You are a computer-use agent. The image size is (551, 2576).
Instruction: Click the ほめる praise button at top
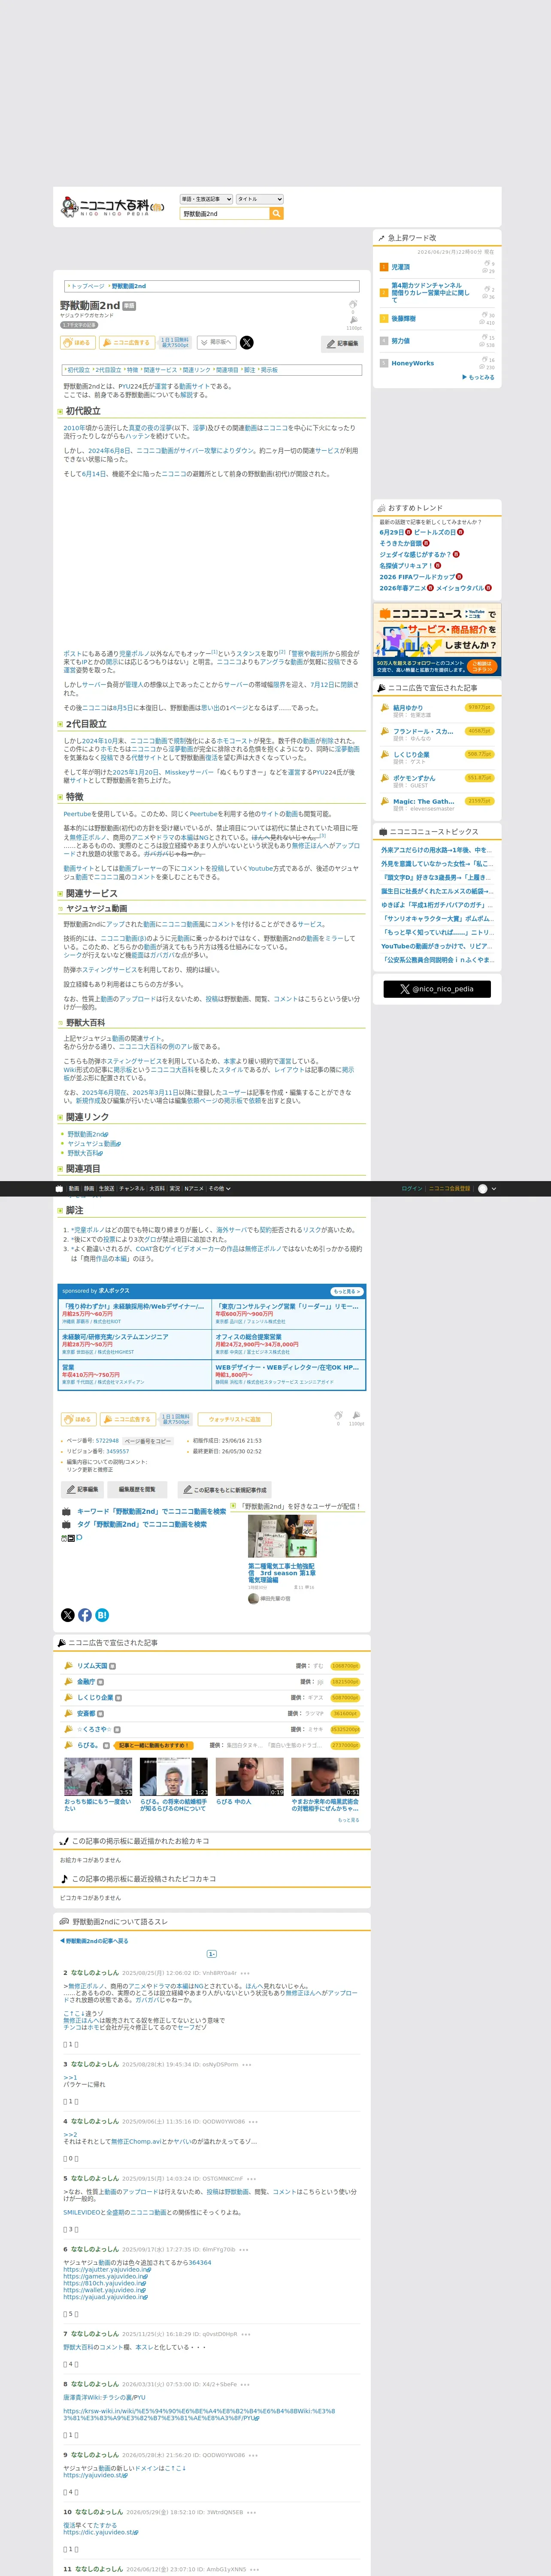[x=78, y=343]
